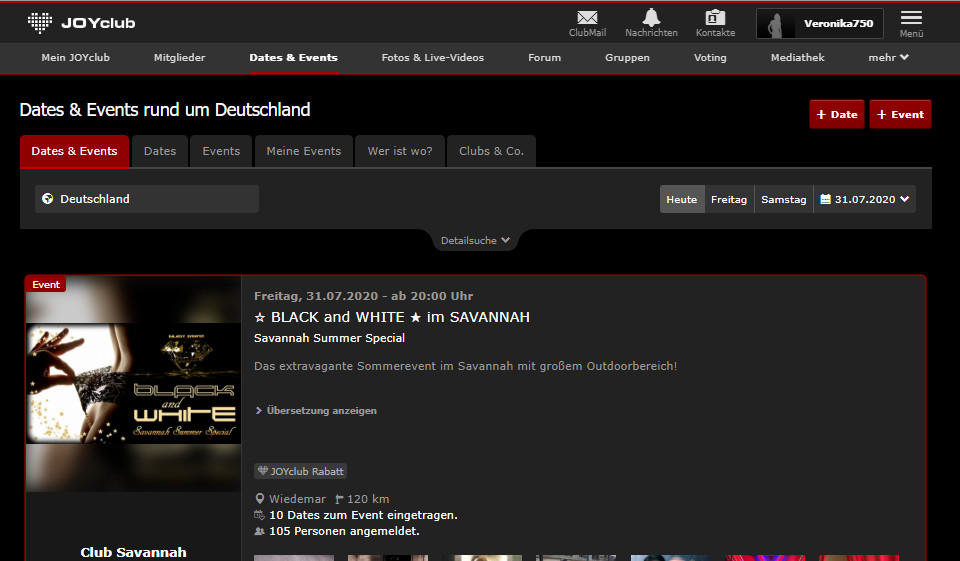Click the globe icon beside Deutschland

[47, 199]
